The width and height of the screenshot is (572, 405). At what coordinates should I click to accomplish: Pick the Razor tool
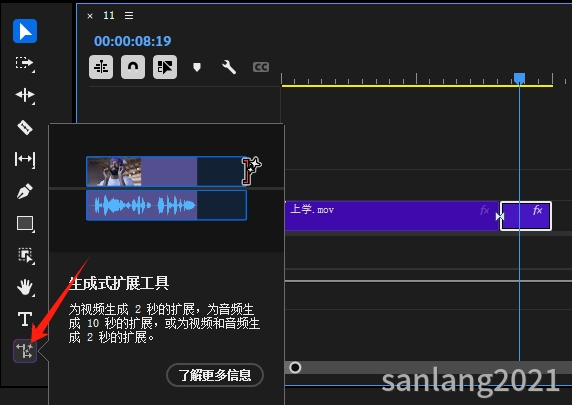coord(25,127)
